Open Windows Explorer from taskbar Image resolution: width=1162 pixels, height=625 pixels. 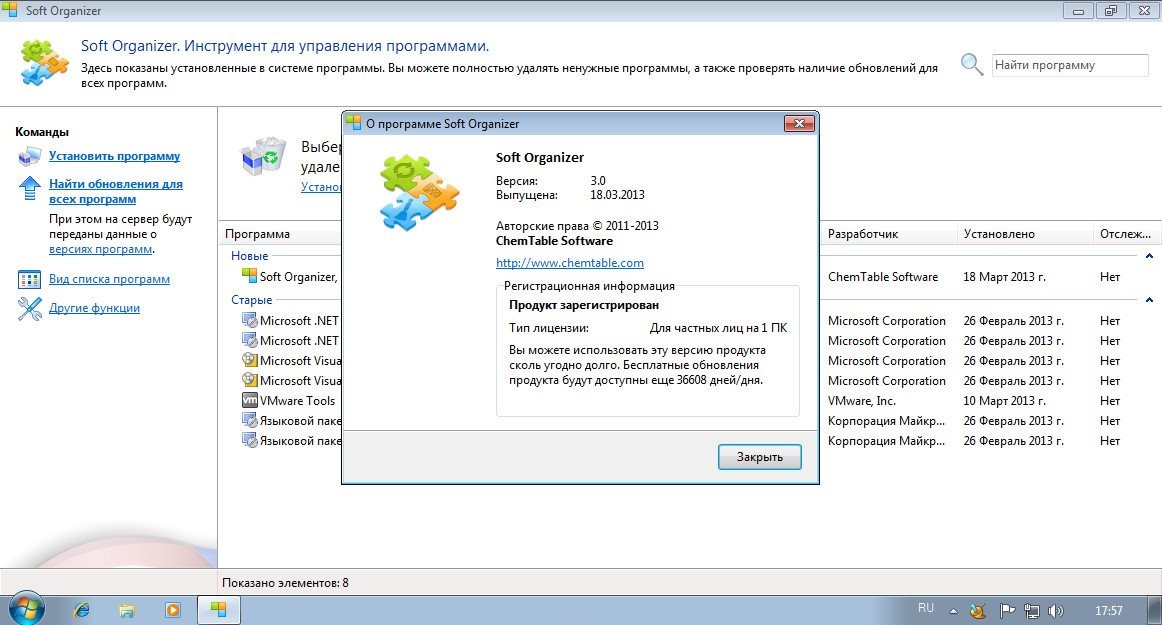[127, 610]
